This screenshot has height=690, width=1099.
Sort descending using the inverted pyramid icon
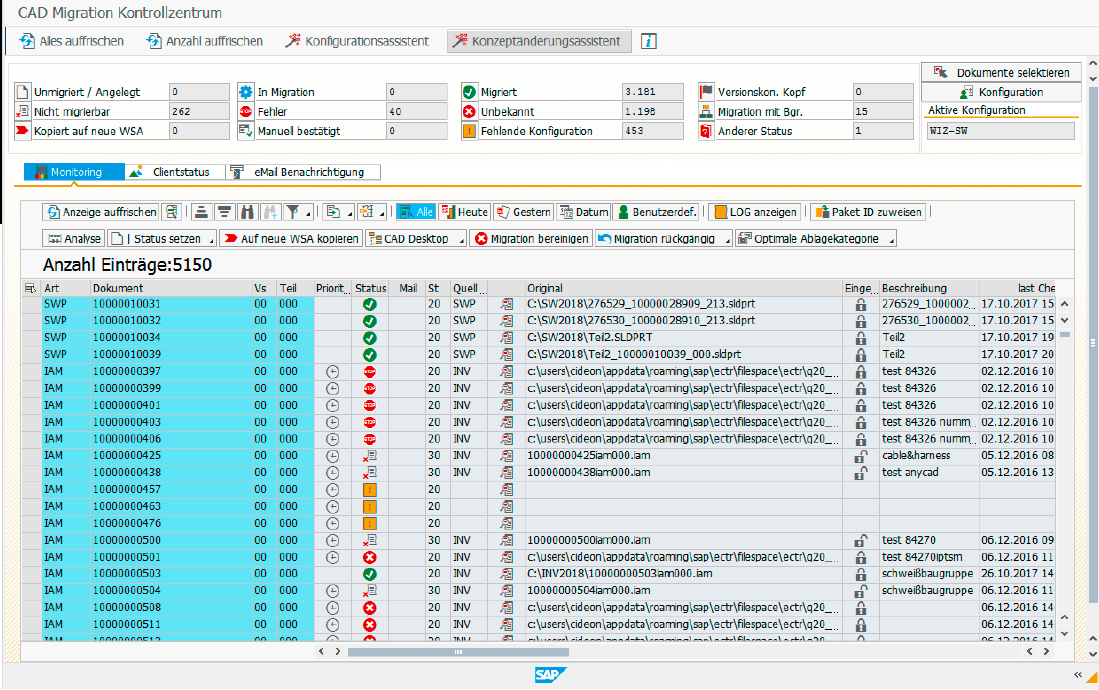[x=224, y=212]
